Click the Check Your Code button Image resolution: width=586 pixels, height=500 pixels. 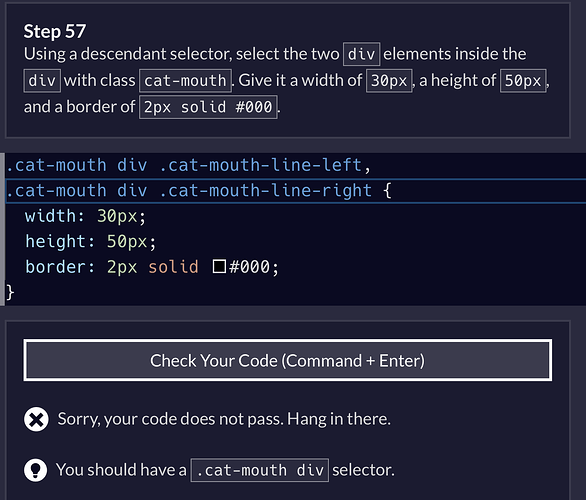[287, 360]
